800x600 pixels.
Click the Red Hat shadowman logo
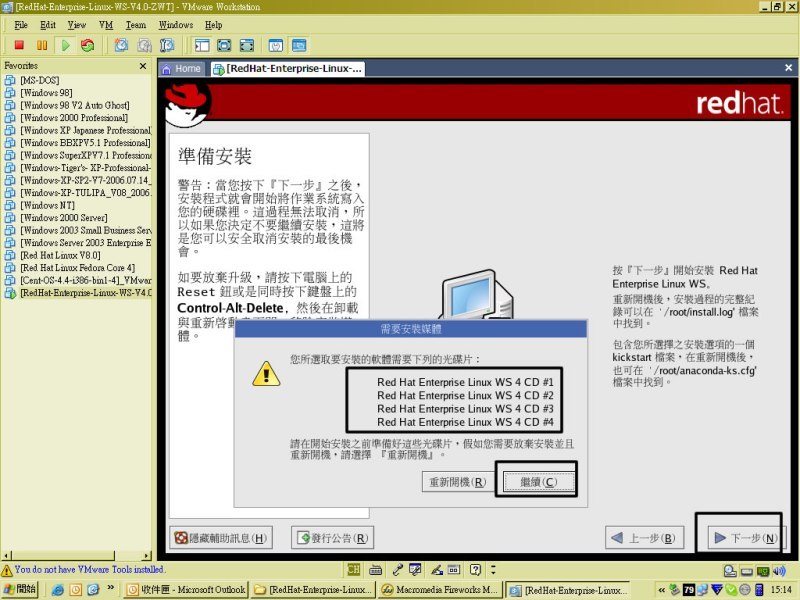pyautogui.click(x=188, y=105)
